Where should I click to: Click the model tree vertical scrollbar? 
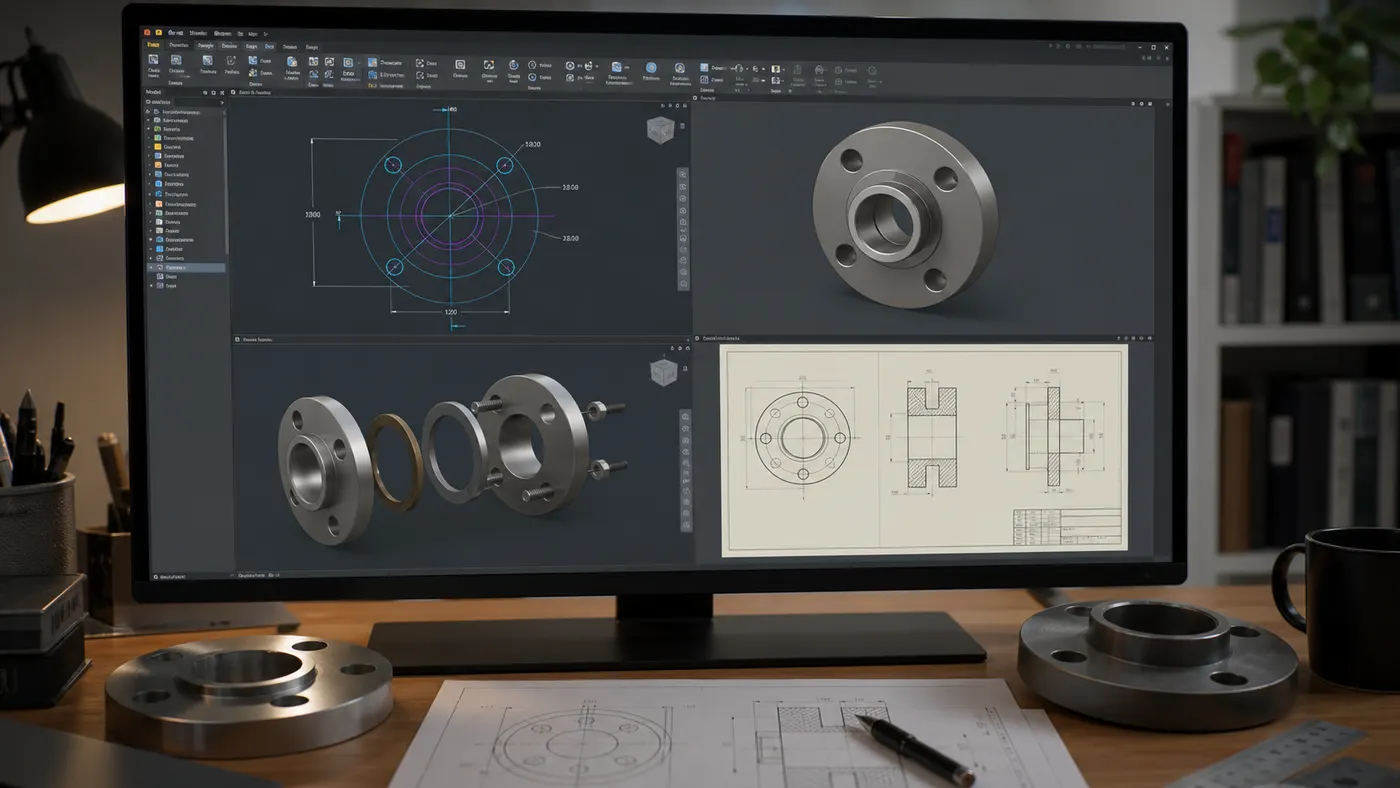pos(225,183)
